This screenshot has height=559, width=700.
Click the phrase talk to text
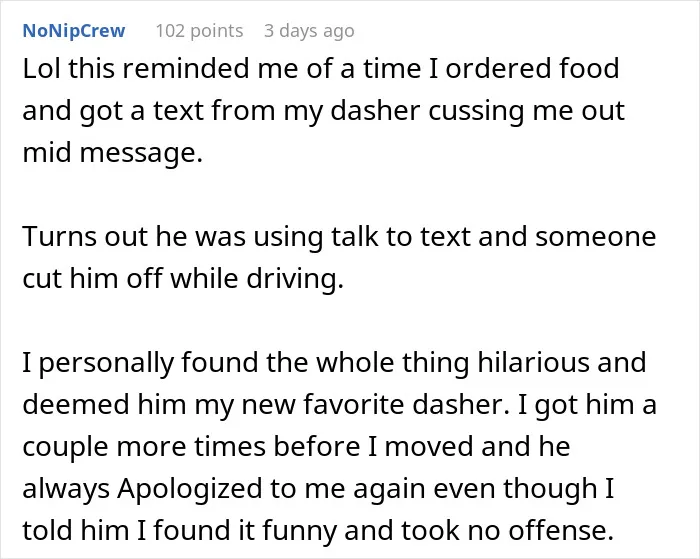400,236
